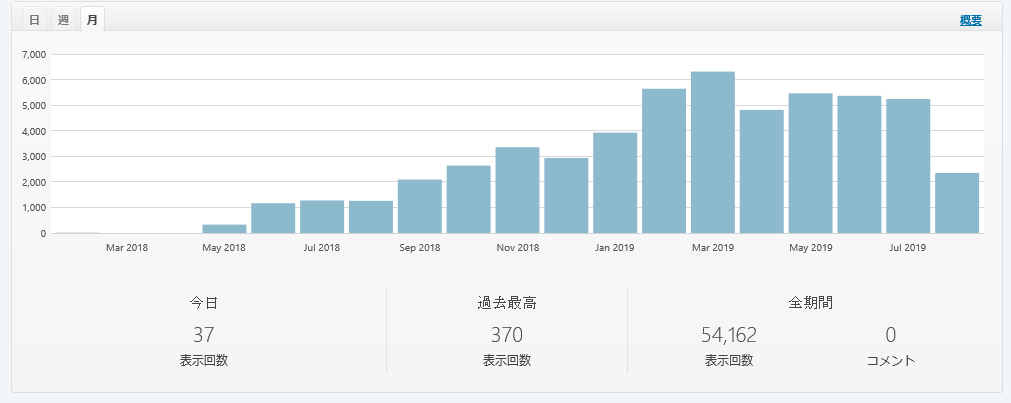The height and width of the screenshot is (403, 1011).
Task: Click the 'Mar 2018' axis label
Action: click(127, 248)
